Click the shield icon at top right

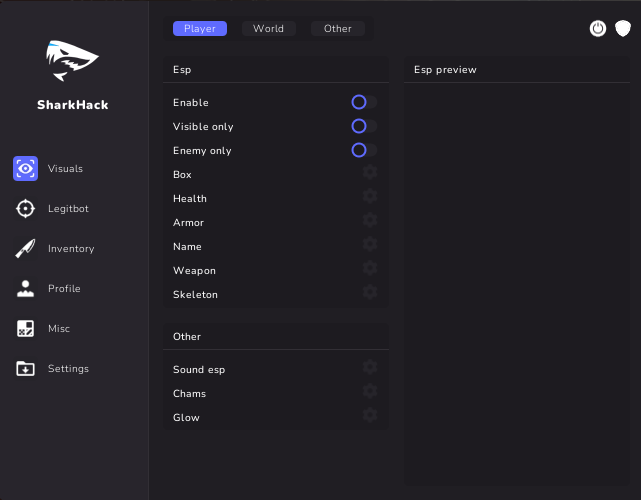[623, 29]
